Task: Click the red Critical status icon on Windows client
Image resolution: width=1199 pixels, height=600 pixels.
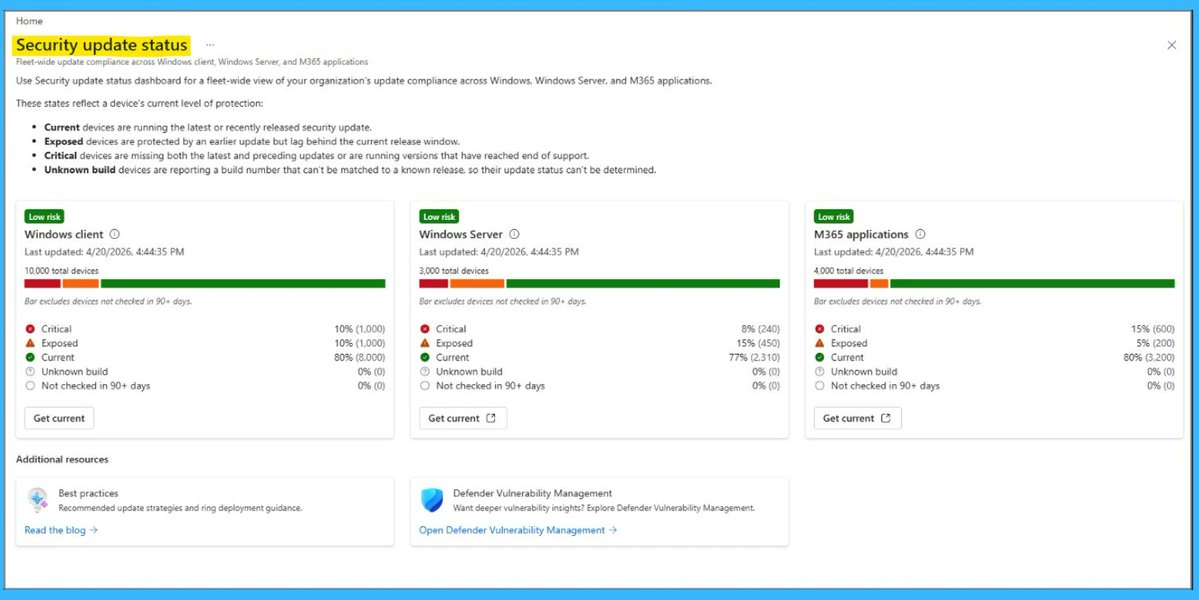Action: click(x=29, y=328)
